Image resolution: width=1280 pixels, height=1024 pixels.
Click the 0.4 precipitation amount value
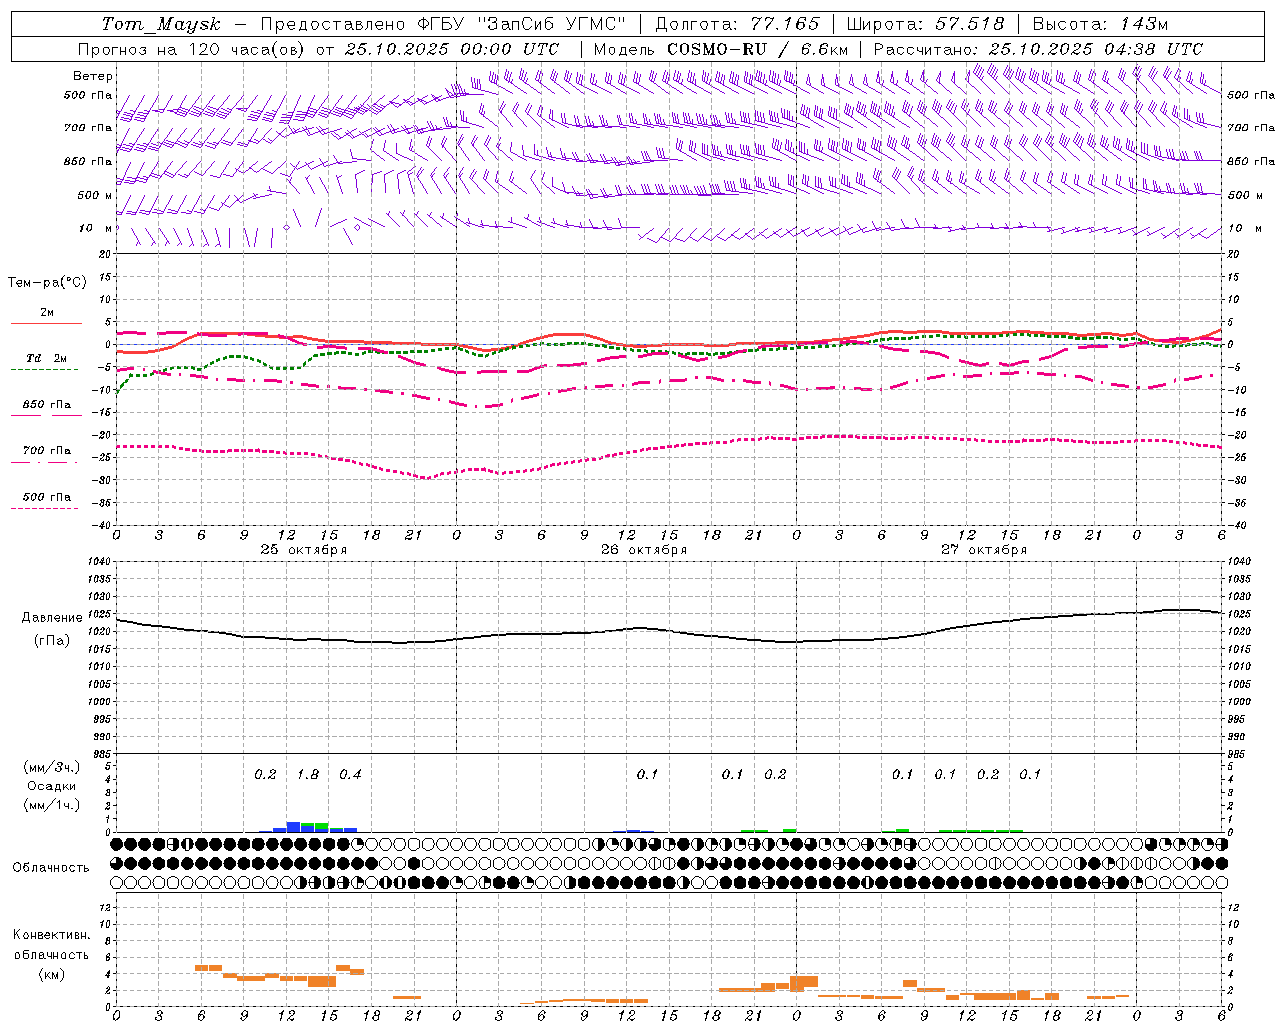coord(350,774)
